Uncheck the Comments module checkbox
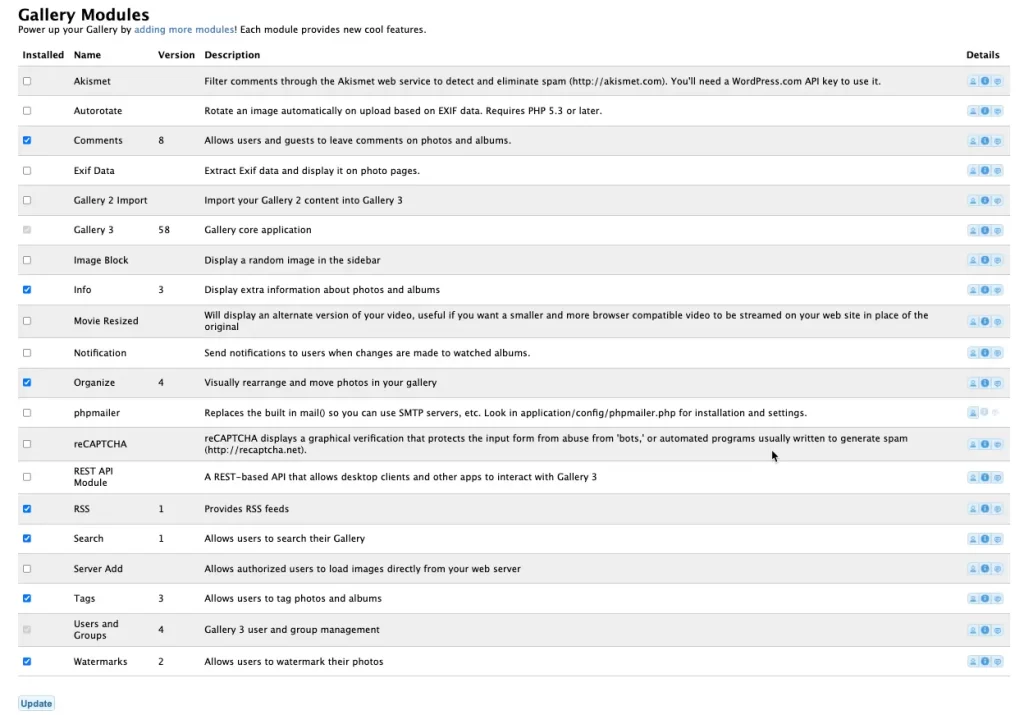This screenshot has height=715, width=1024. [27, 141]
